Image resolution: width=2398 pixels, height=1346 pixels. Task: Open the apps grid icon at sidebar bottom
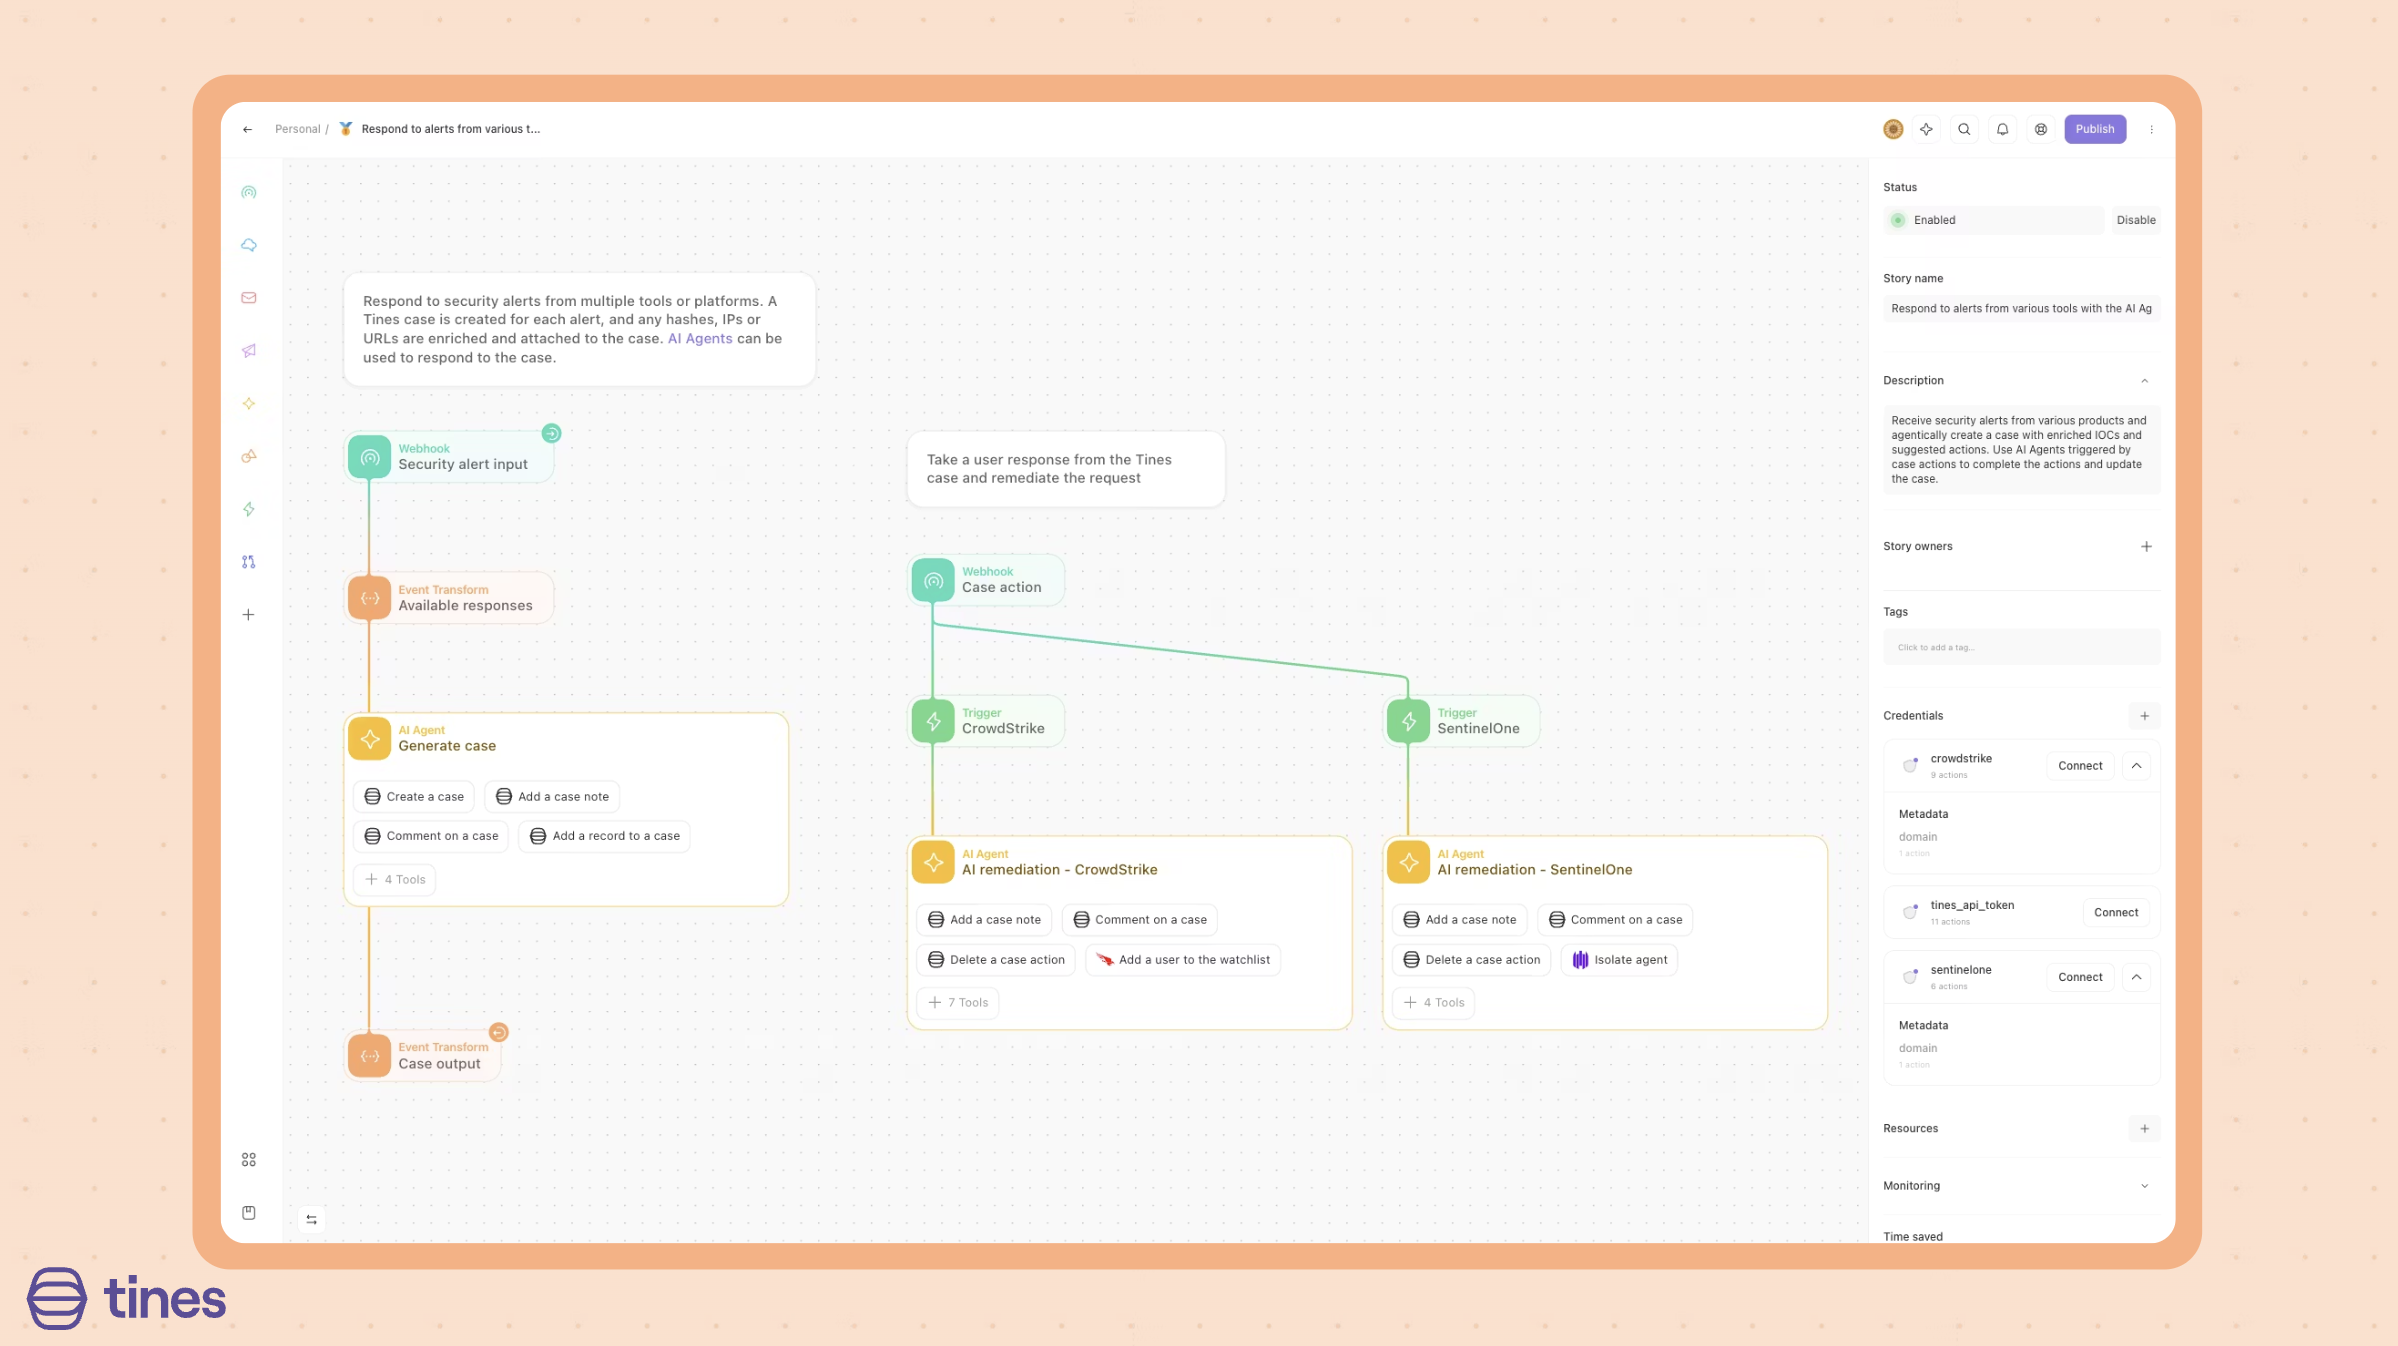(249, 1159)
